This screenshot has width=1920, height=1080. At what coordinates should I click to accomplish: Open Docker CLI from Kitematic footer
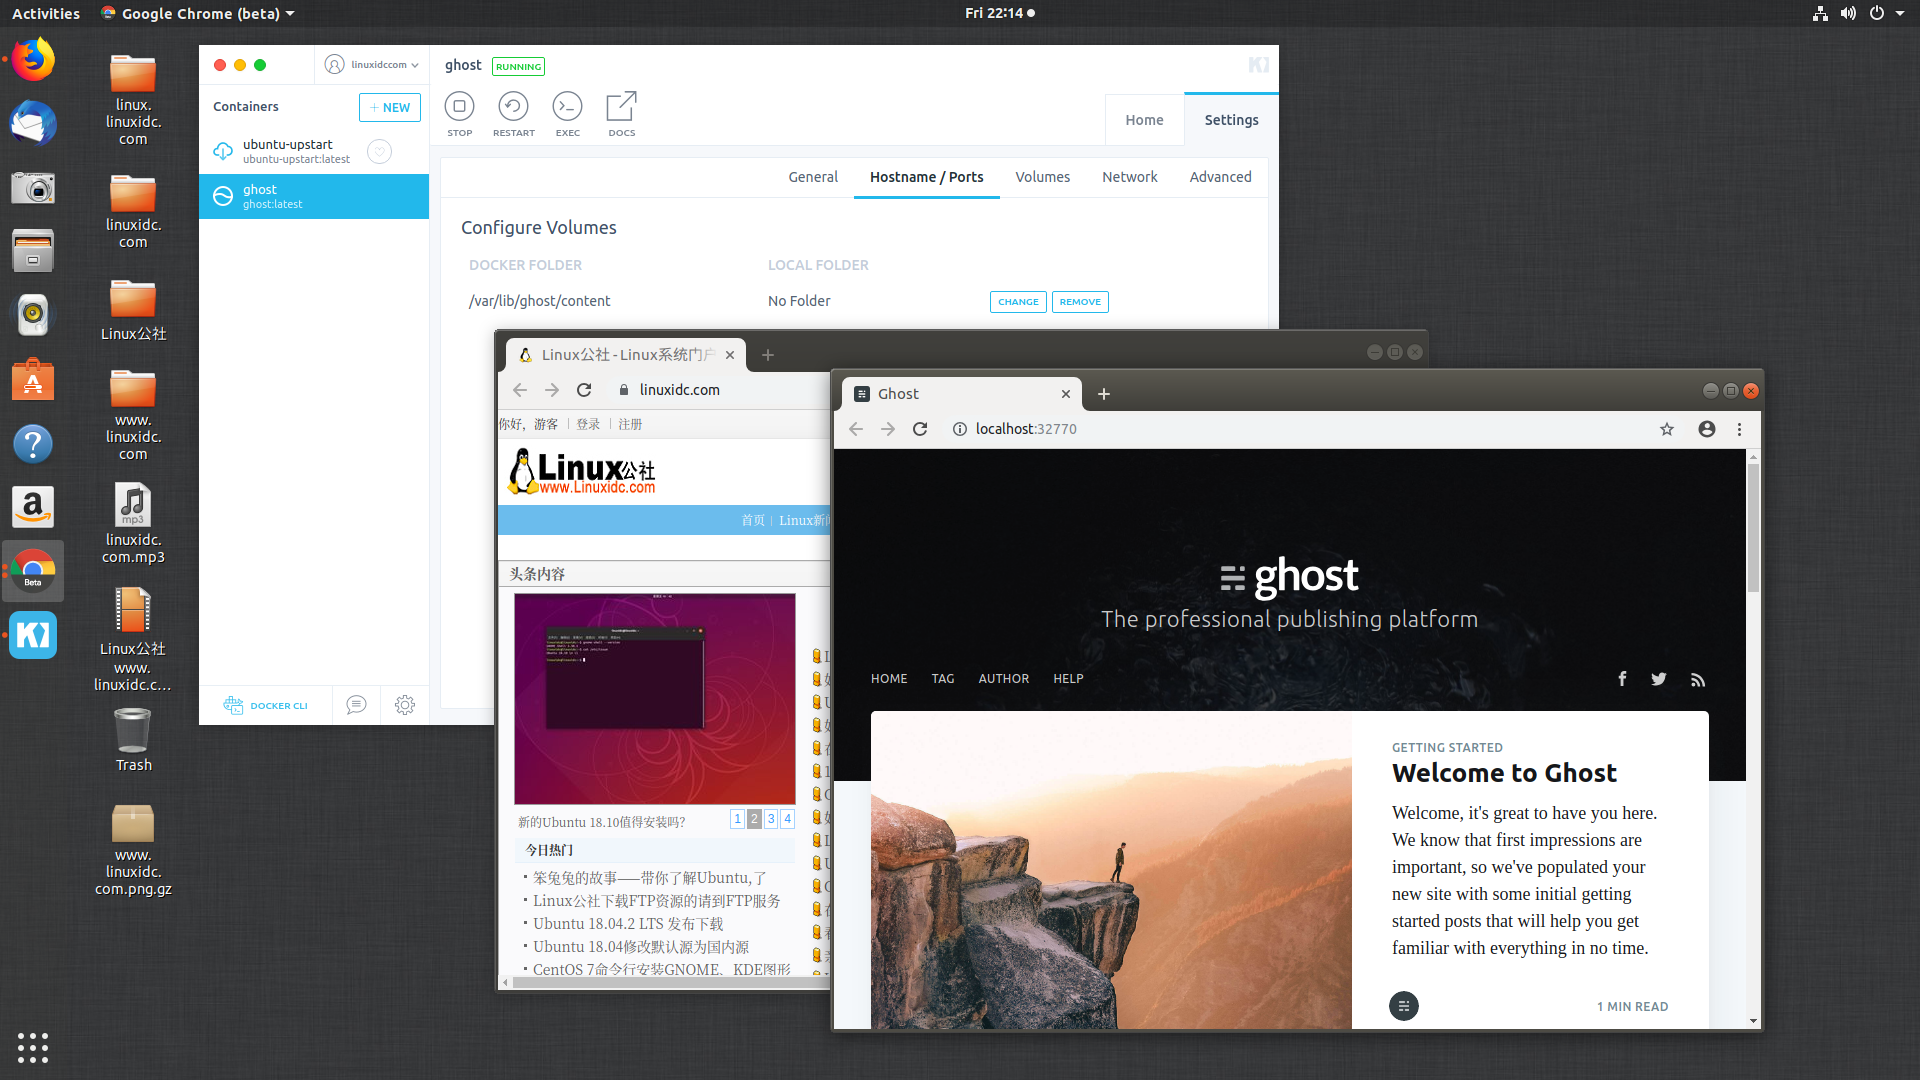pyautogui.click(x=266, y=705)
